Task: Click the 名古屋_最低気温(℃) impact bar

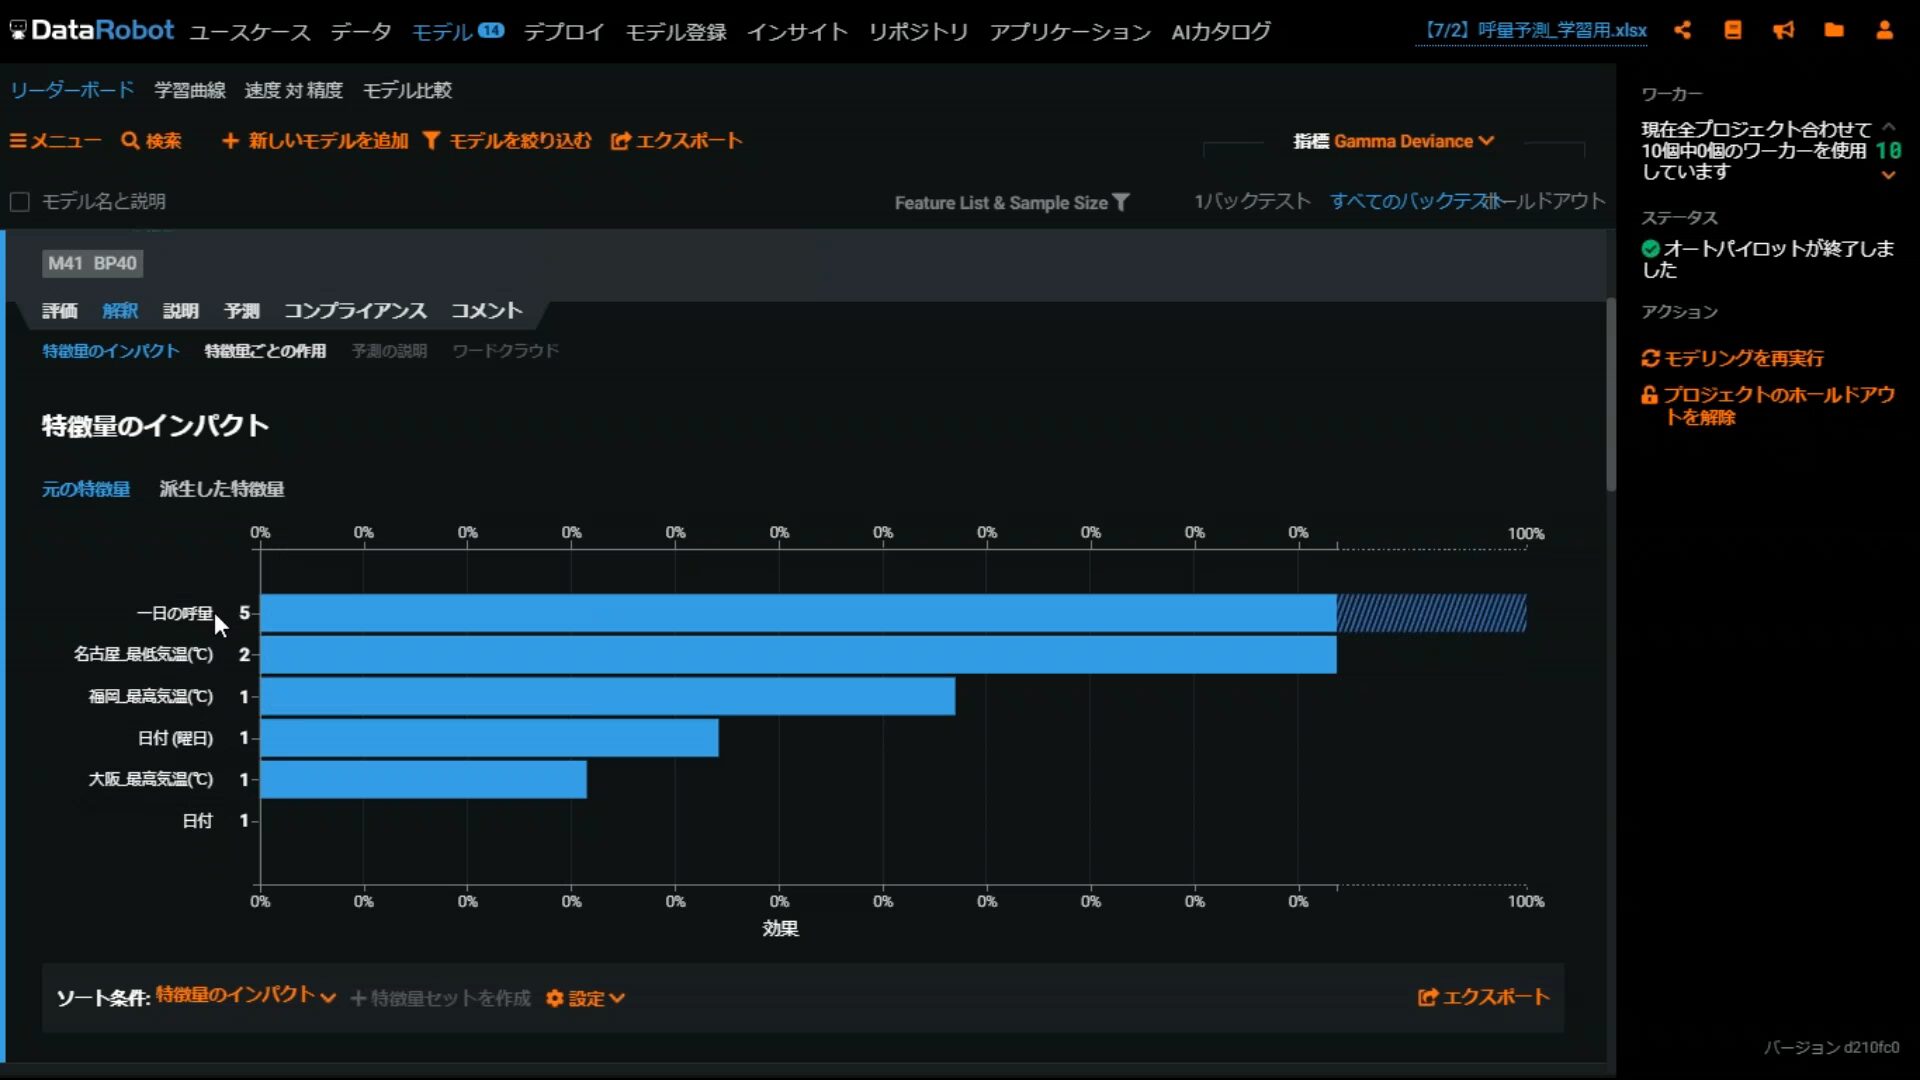Action: point(798,655)
